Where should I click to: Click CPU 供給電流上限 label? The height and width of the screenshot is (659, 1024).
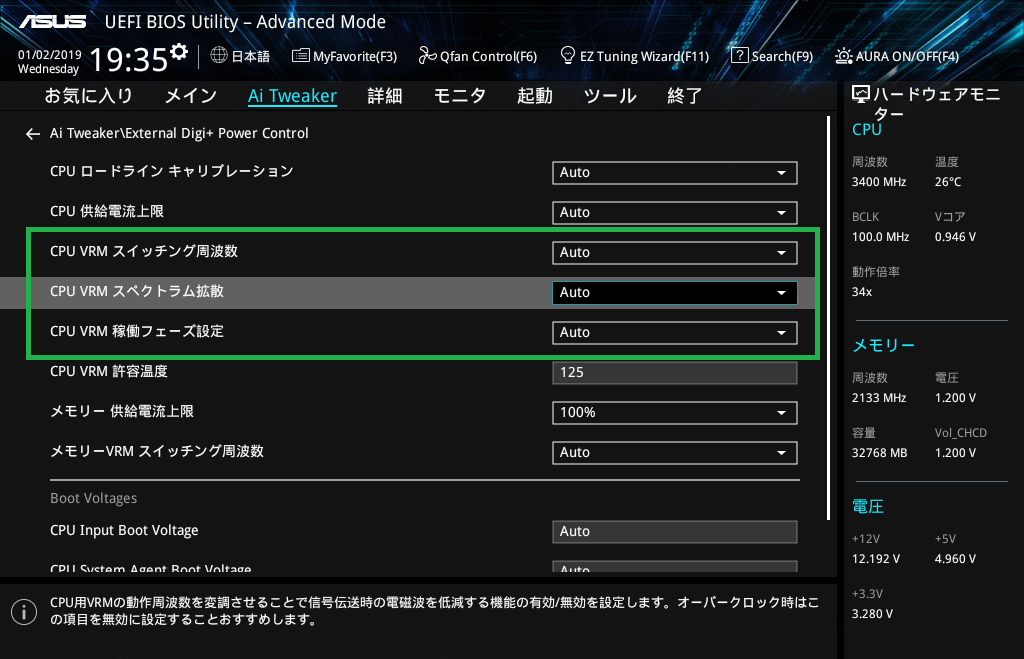coord(107,211)
